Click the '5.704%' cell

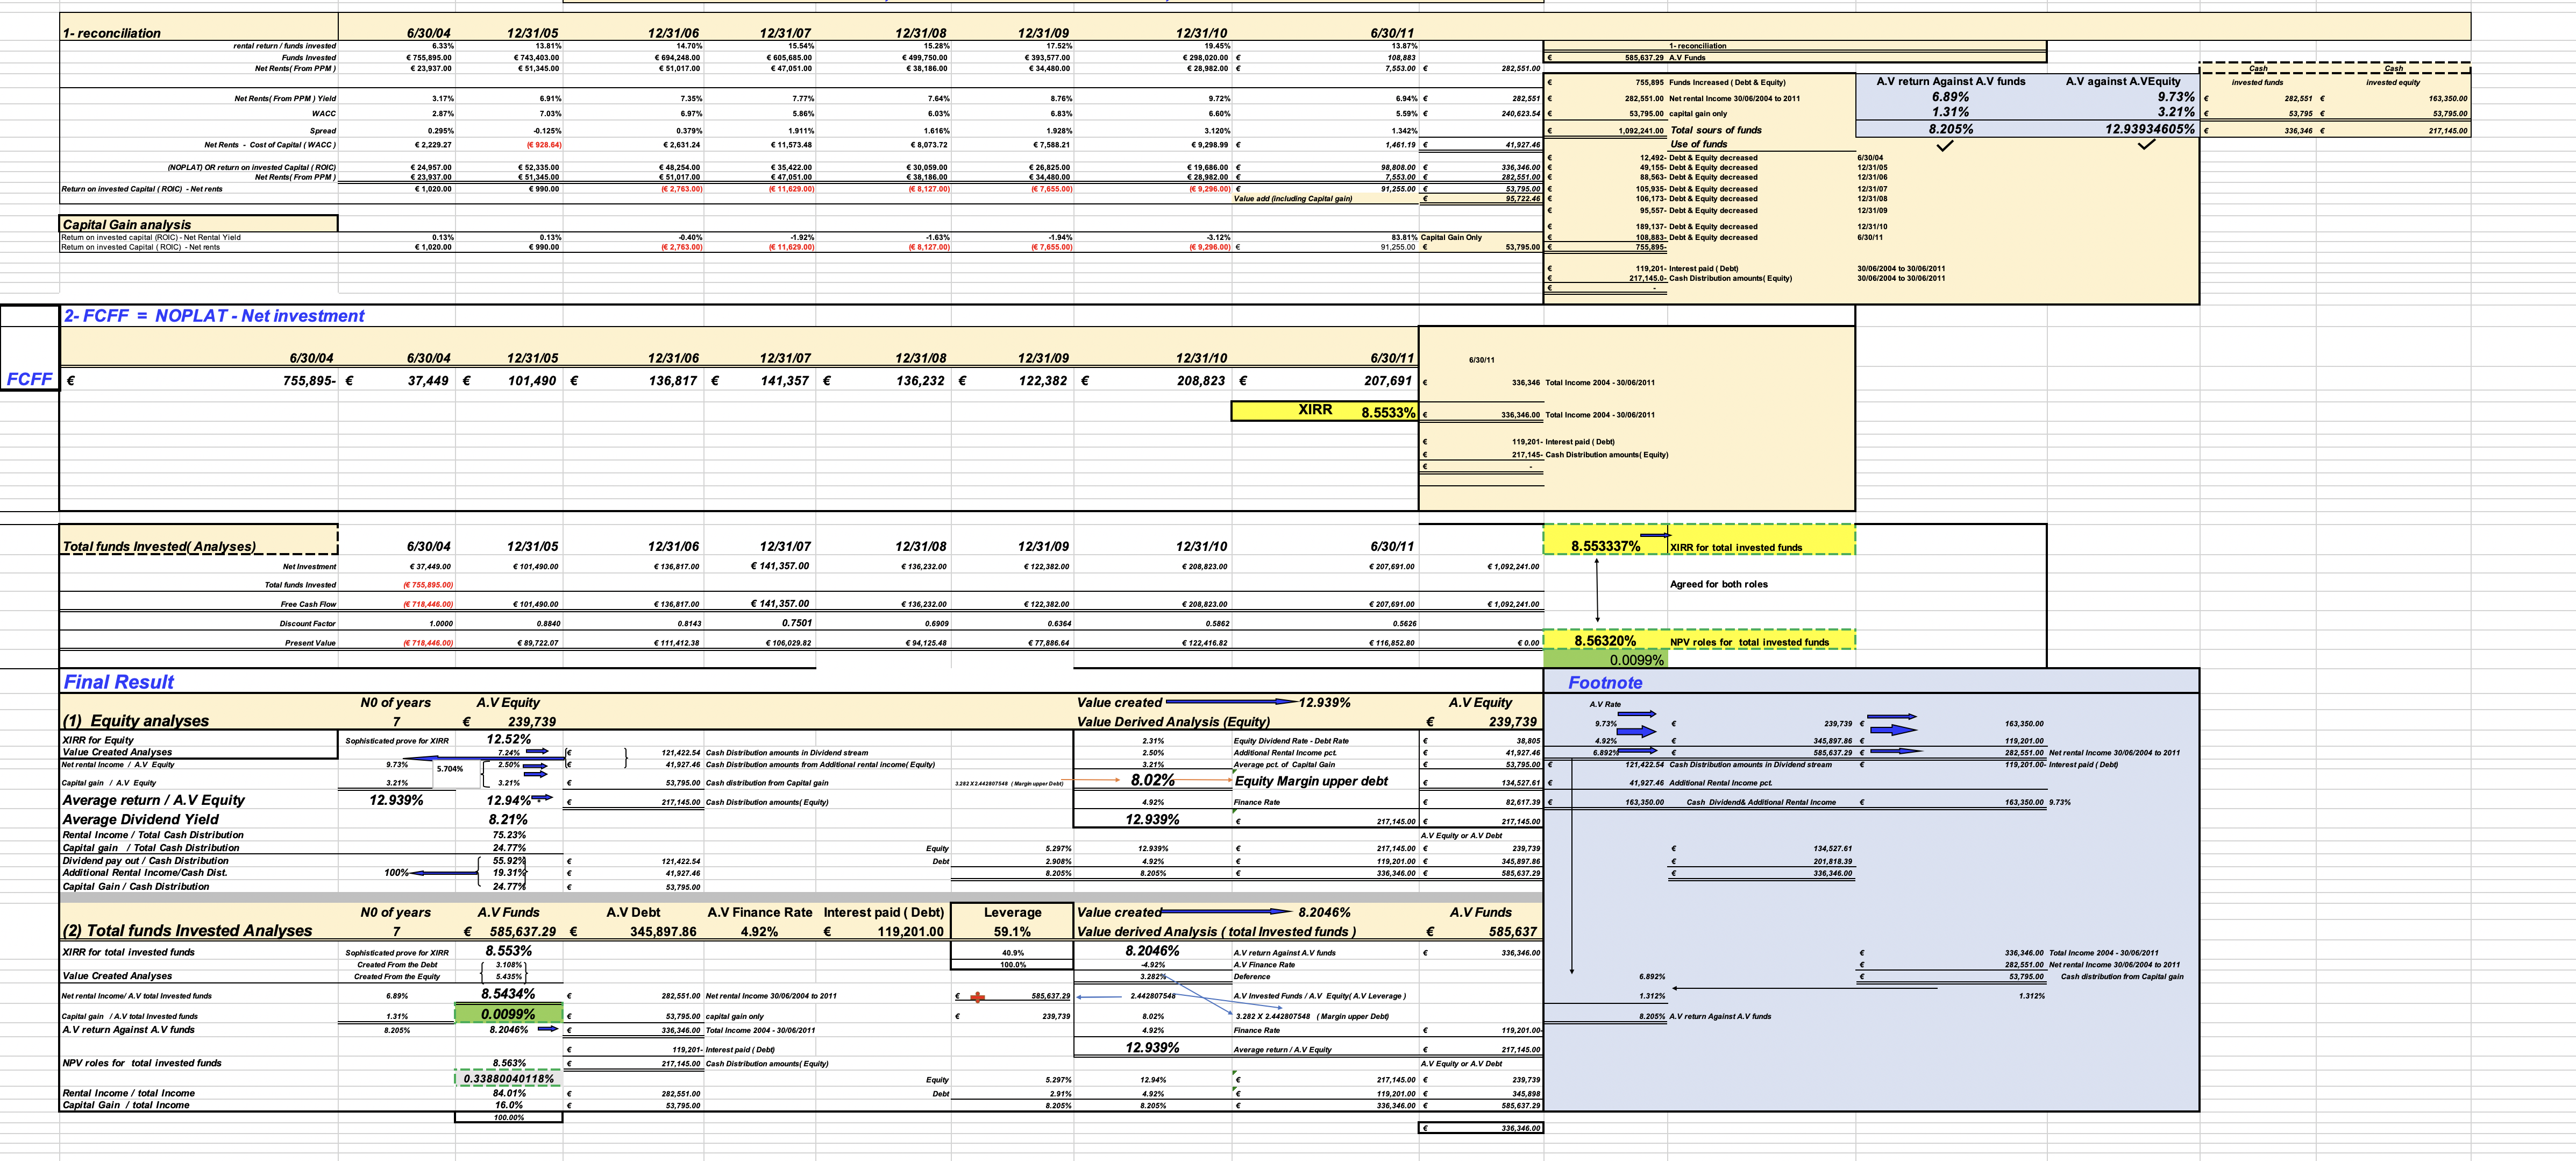point(450,769)
